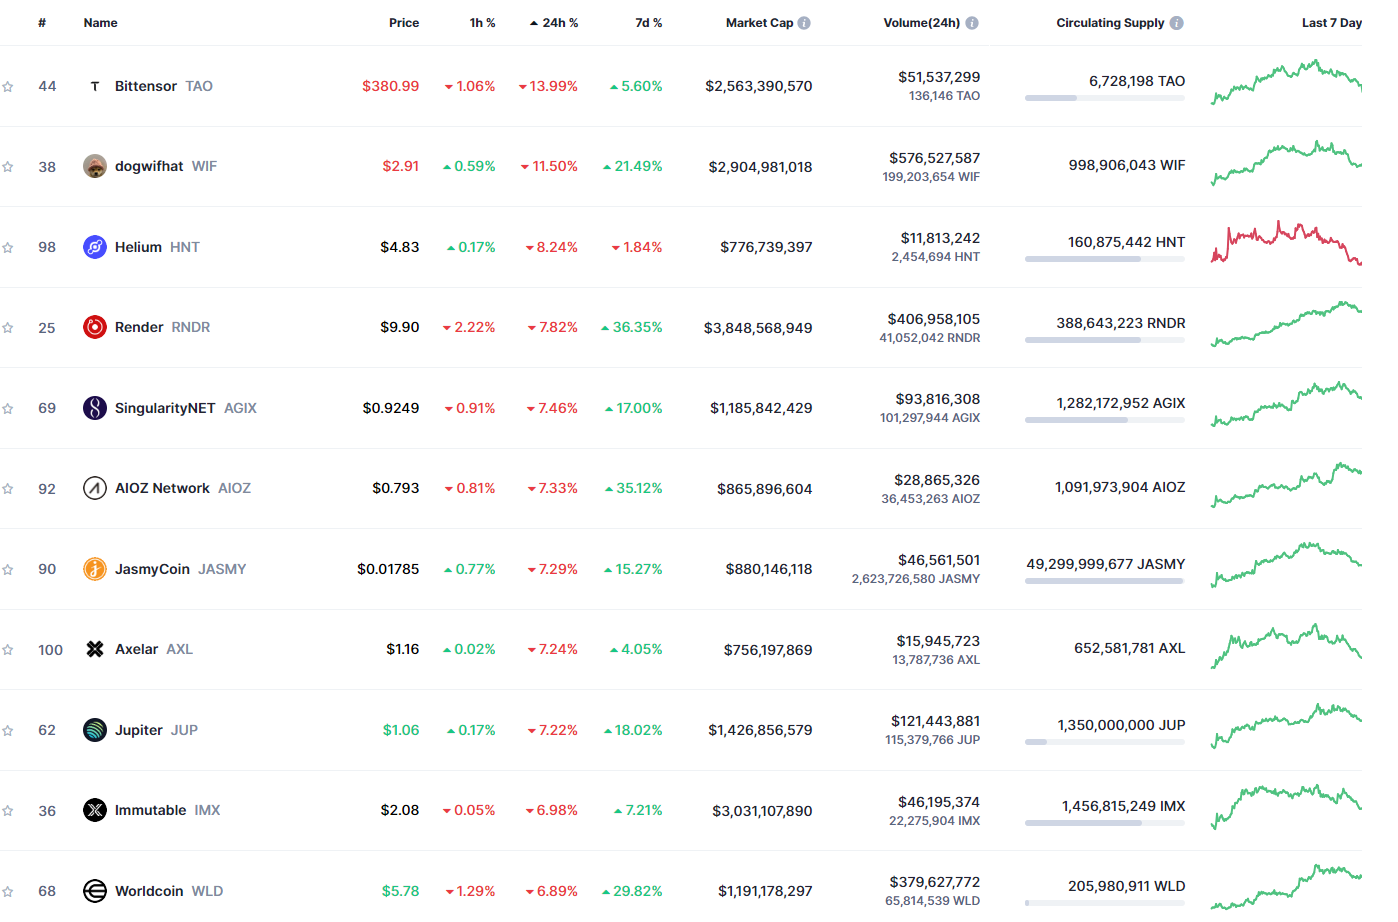Open the Helium 7-day price chart
Viewport: 1398px width, 922px height.
pyautogui.click(x=1286, y=243)
